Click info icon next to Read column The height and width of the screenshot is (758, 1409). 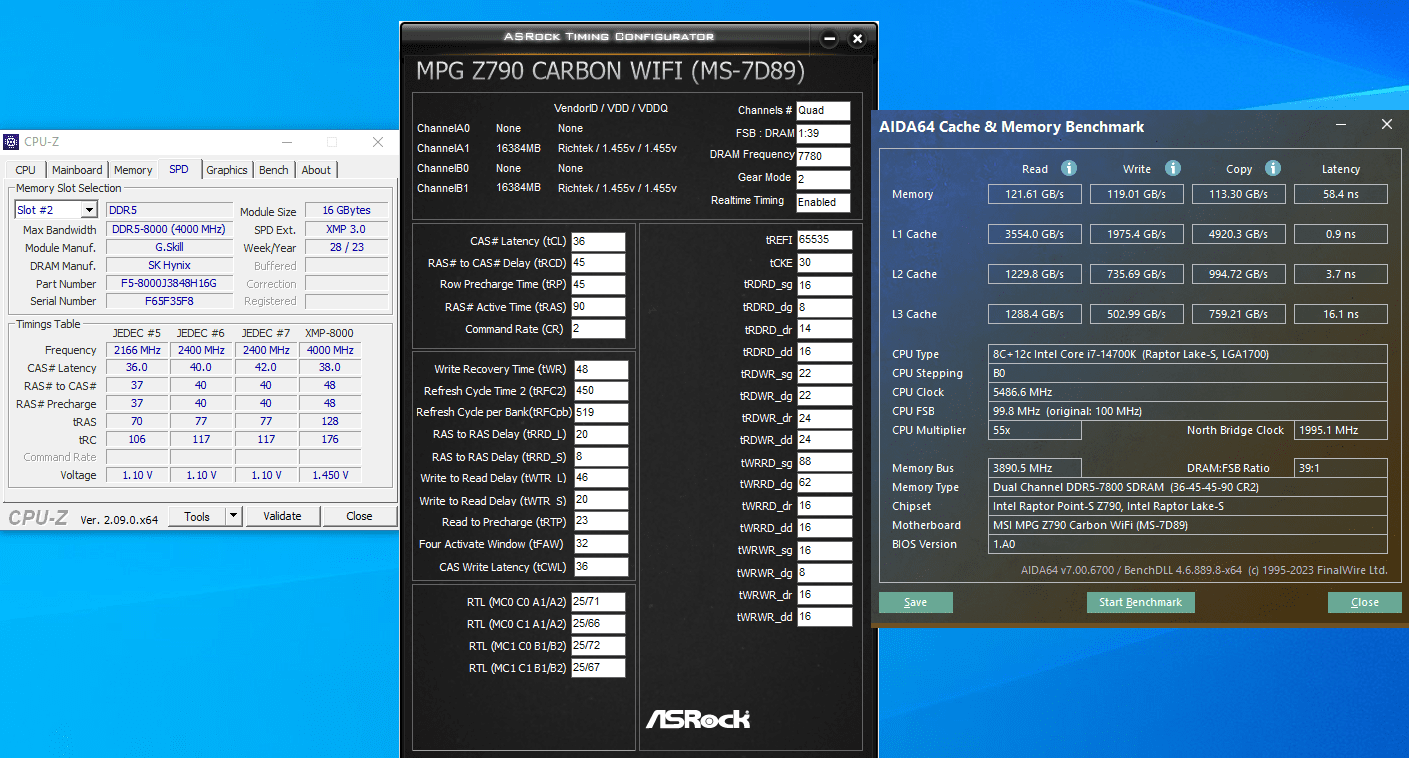1069,168
